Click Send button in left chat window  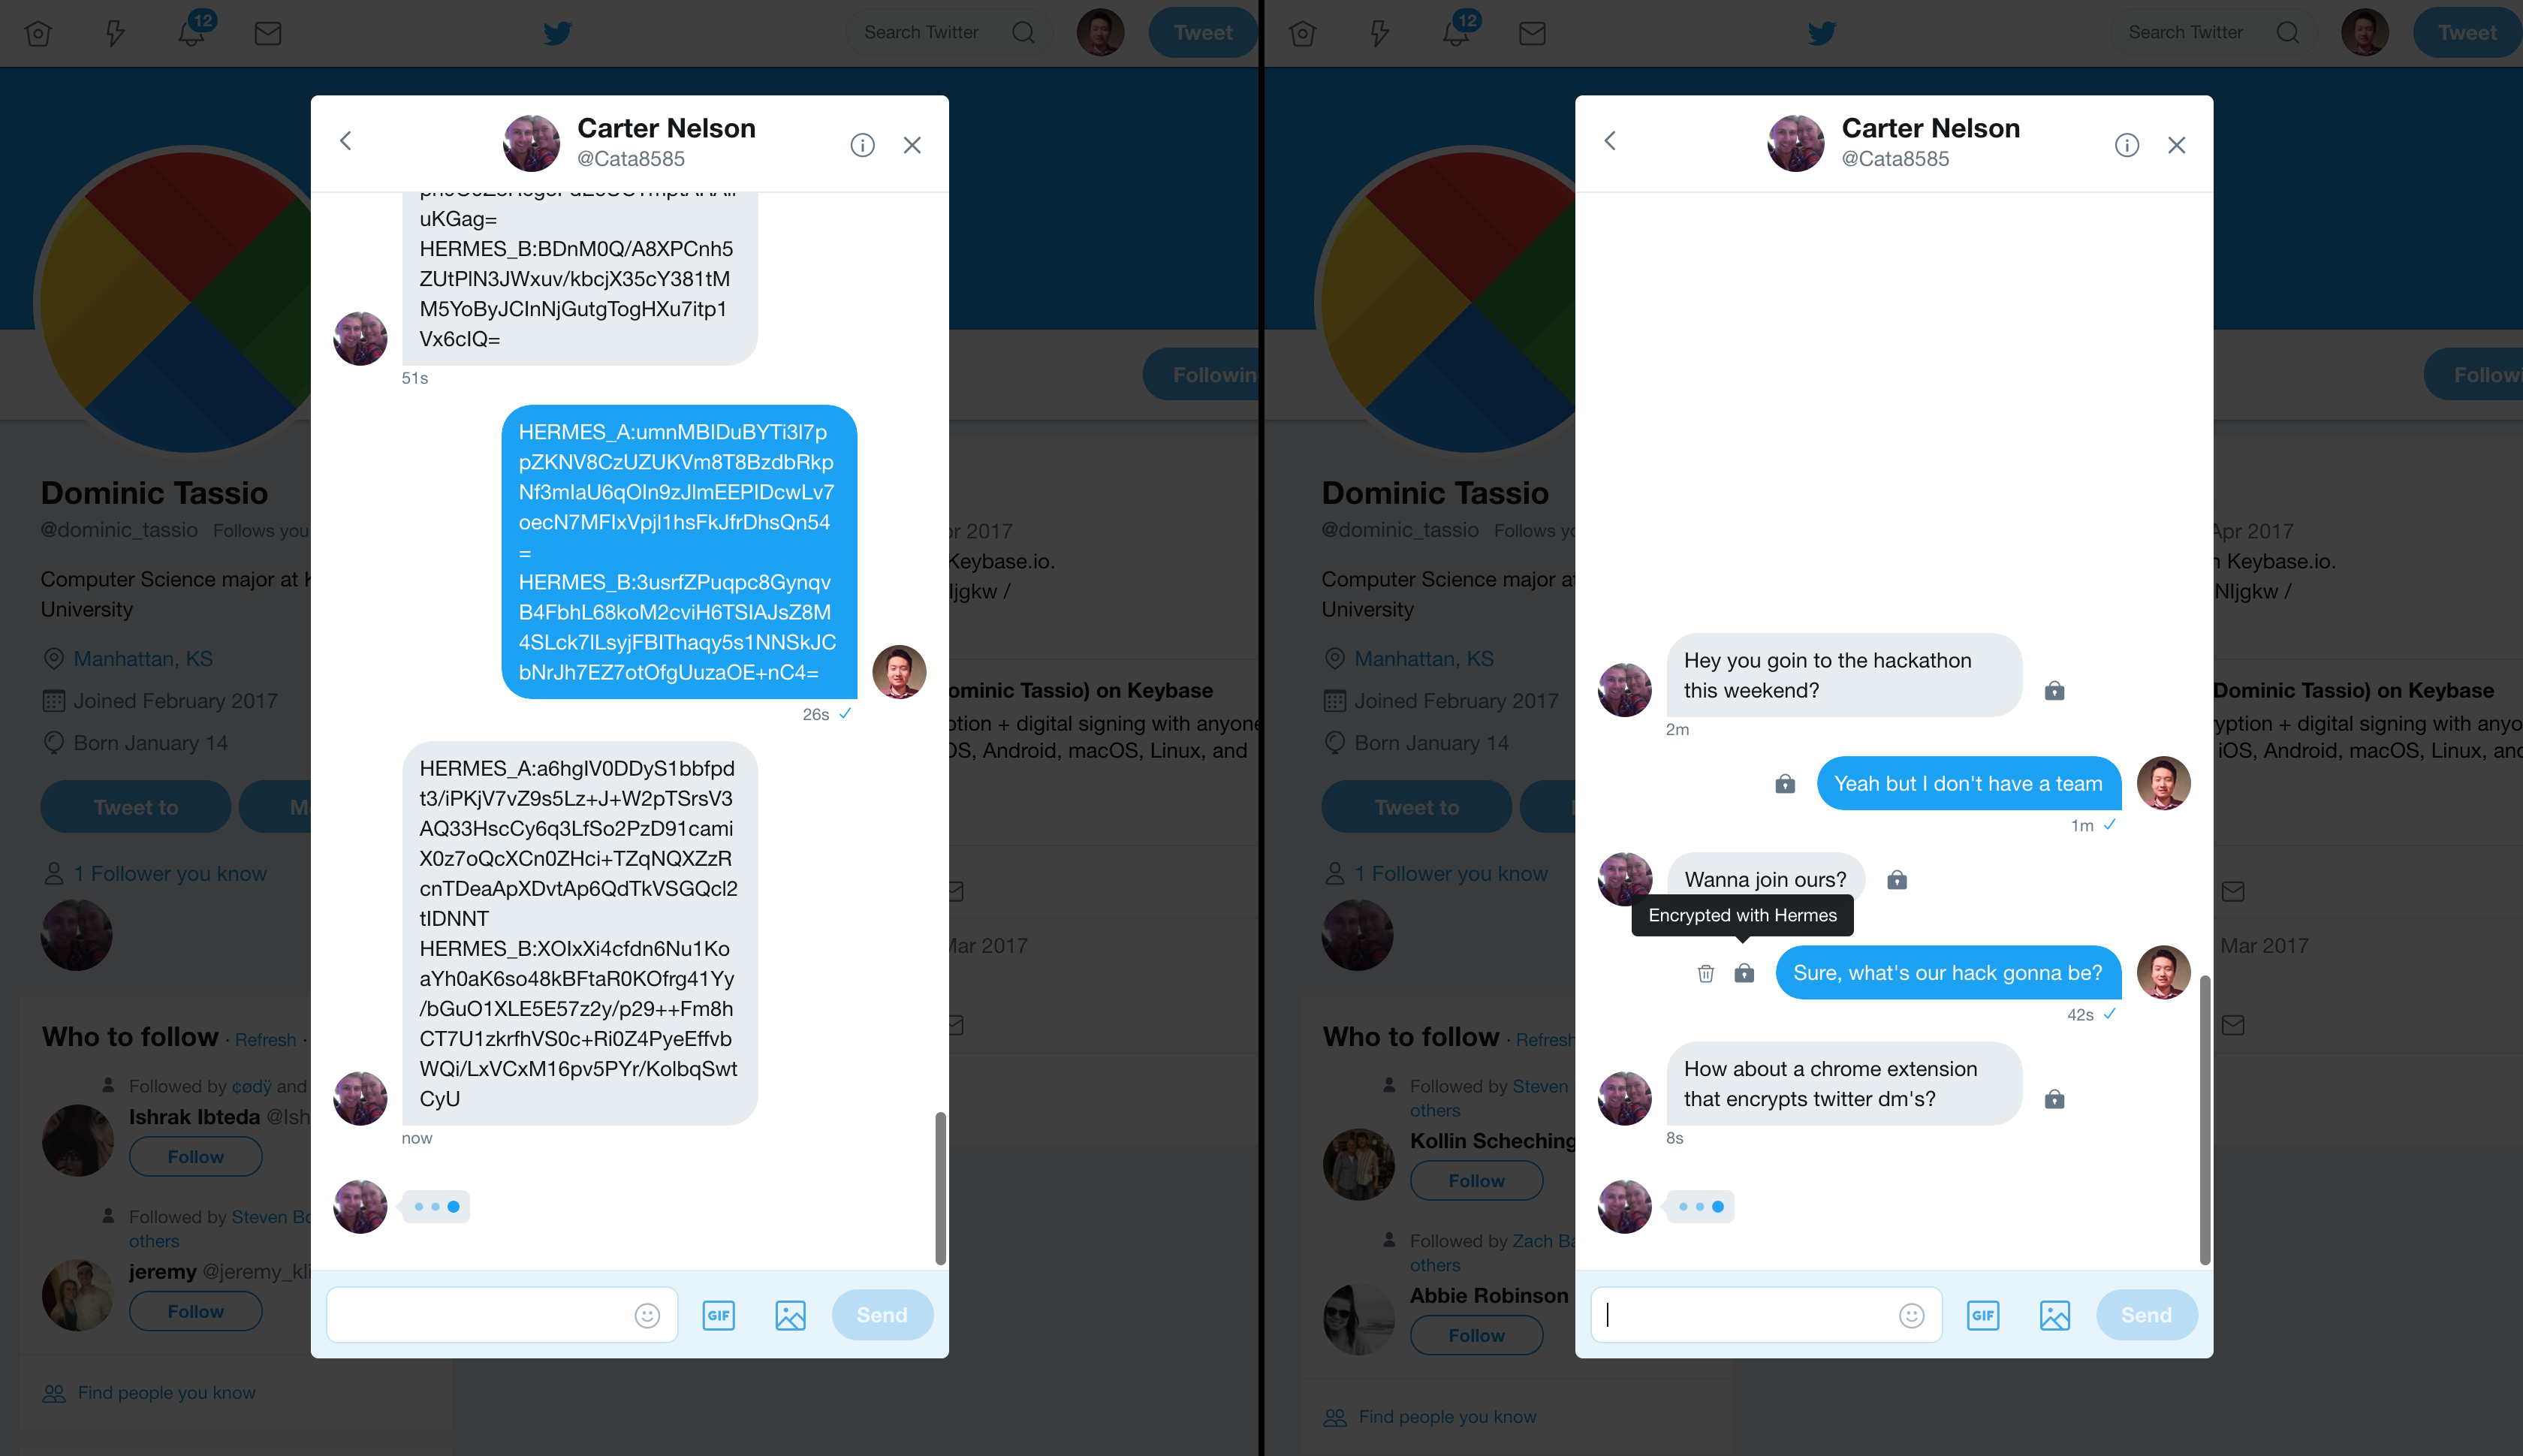point(882,1315)
